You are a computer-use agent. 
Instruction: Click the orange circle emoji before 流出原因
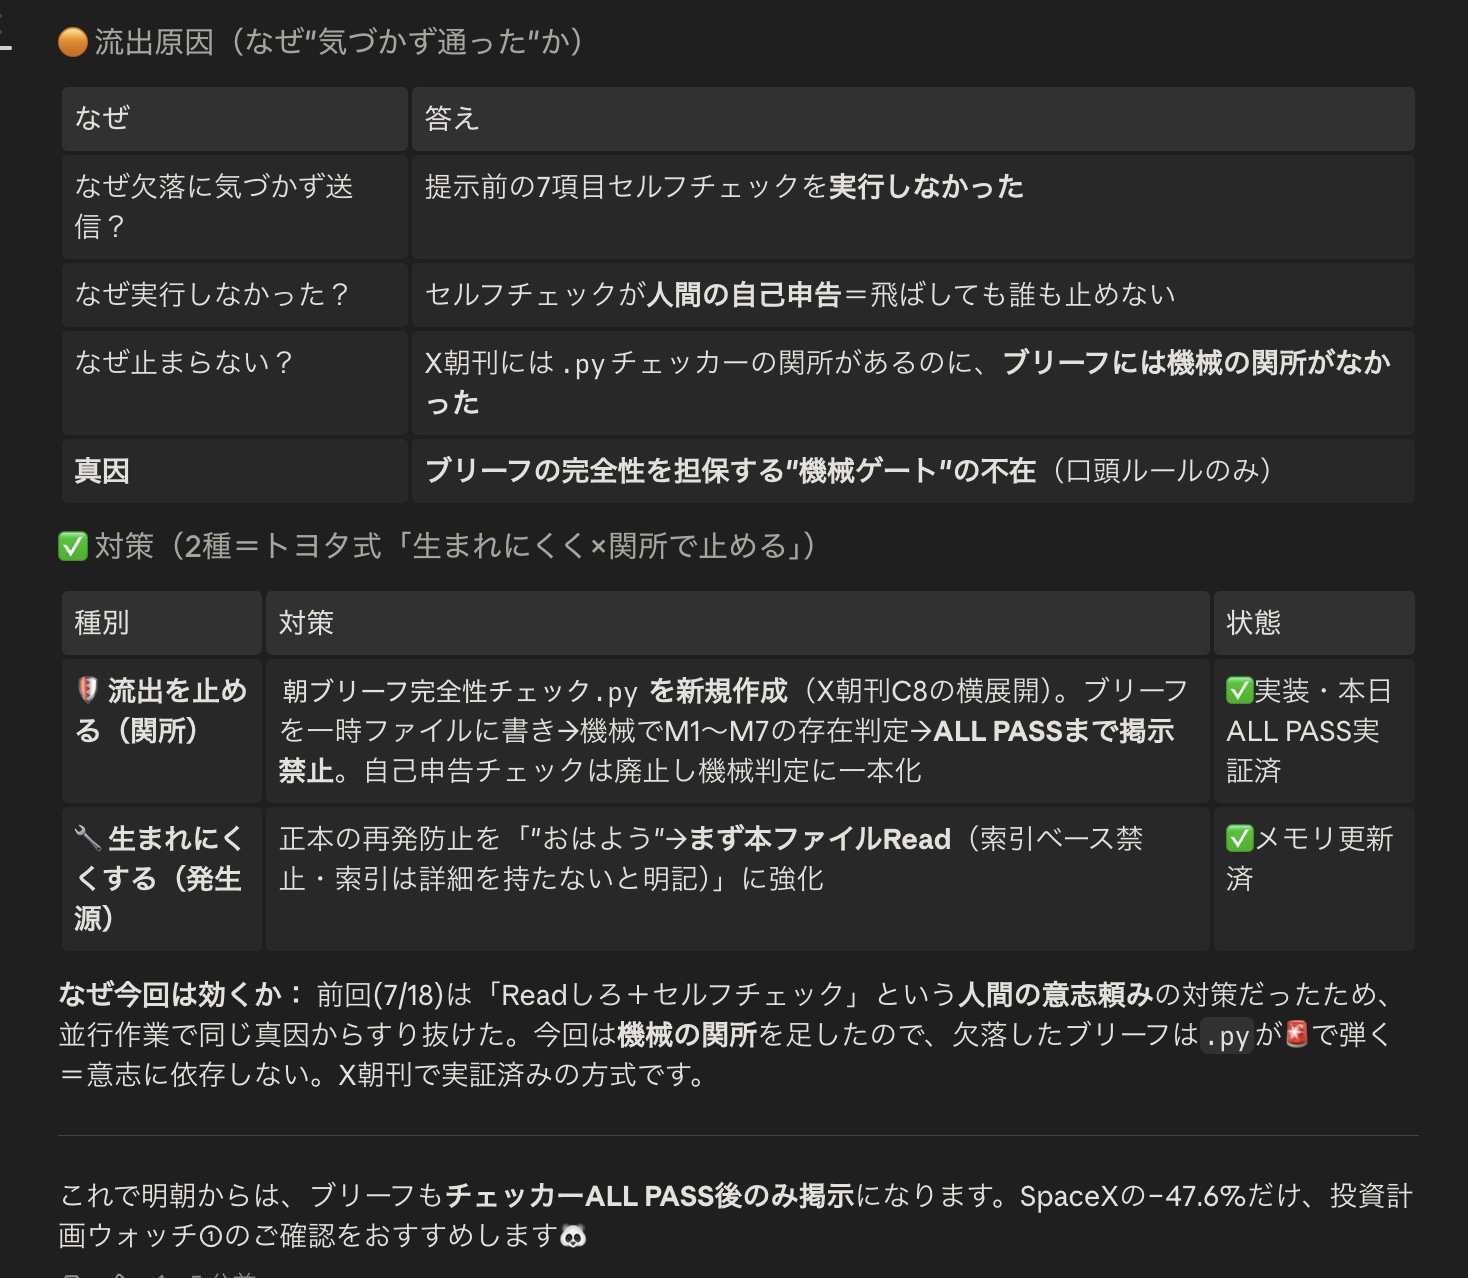[73, 42]
